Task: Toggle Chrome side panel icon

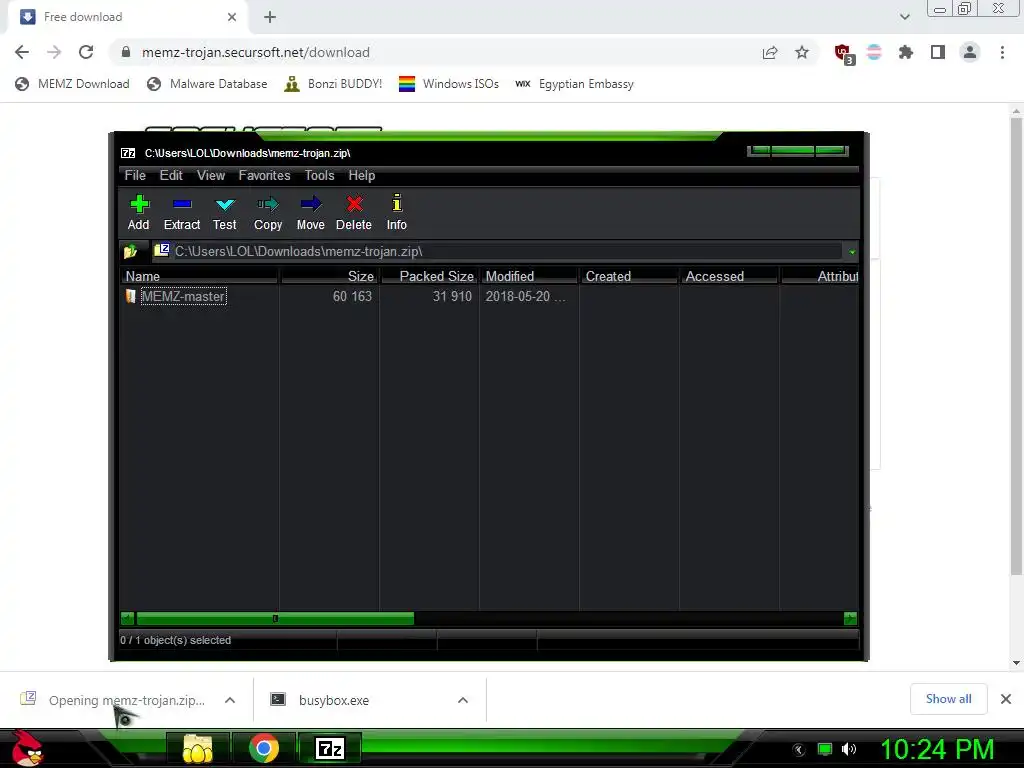Action: click(x=938, y=52)
